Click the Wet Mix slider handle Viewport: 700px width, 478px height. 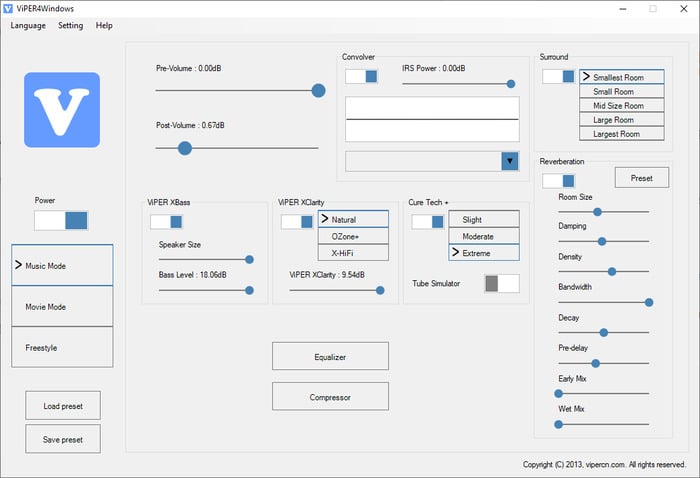pos(558,424)
